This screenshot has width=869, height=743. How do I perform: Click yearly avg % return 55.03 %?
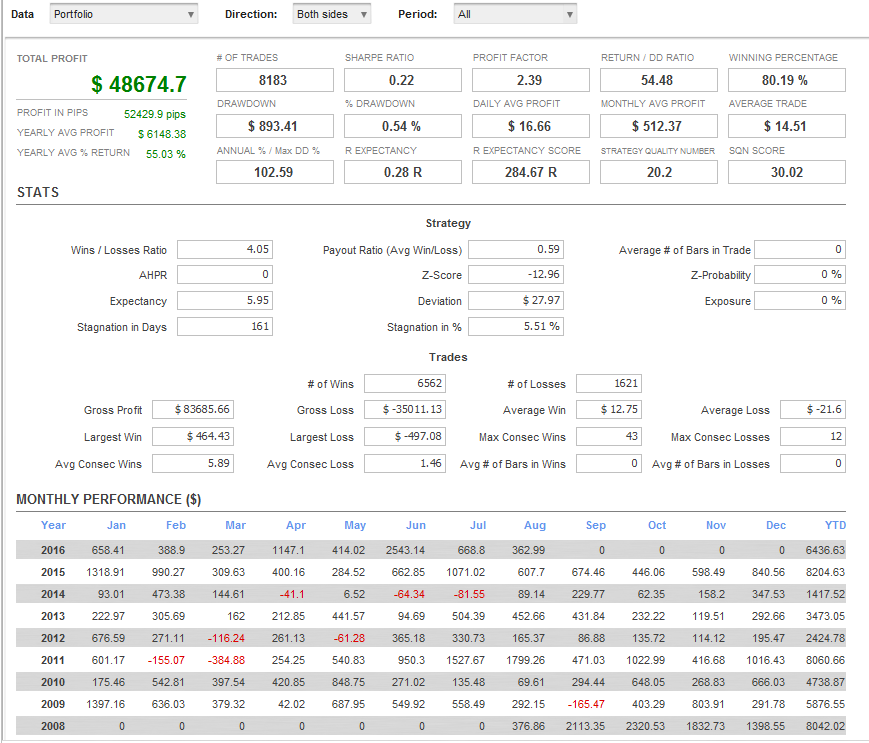[166, 154]
